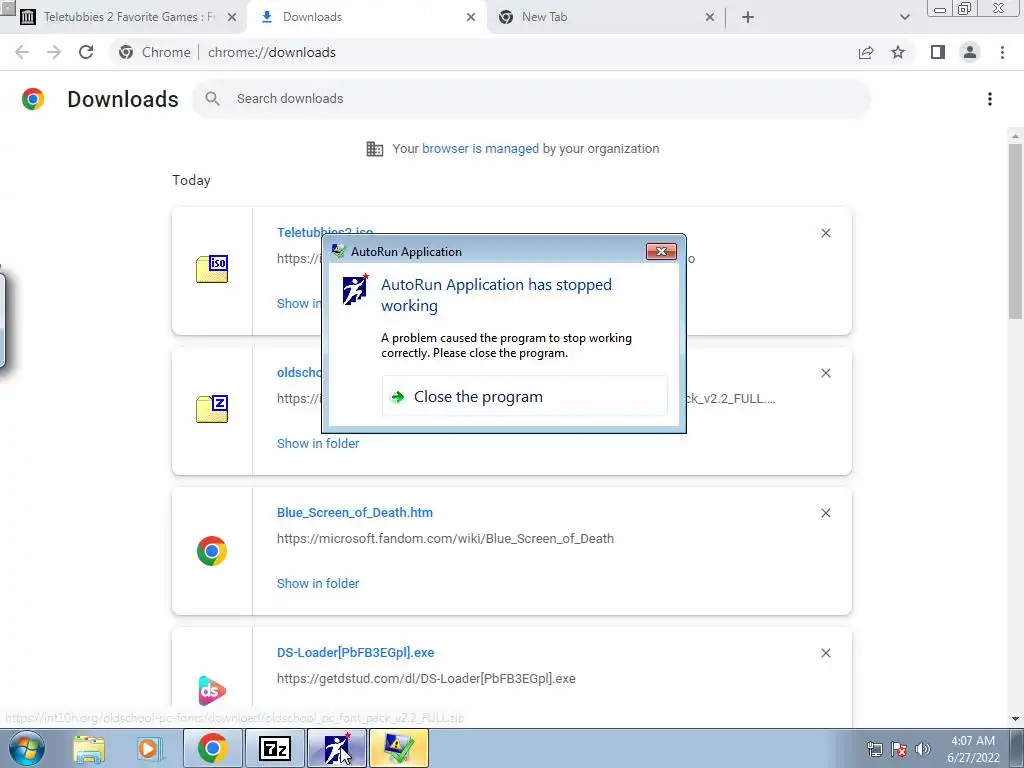Click the AutoRun dialog title bar icon
This screenshot has width=1024, height=768.
(338, 251)
